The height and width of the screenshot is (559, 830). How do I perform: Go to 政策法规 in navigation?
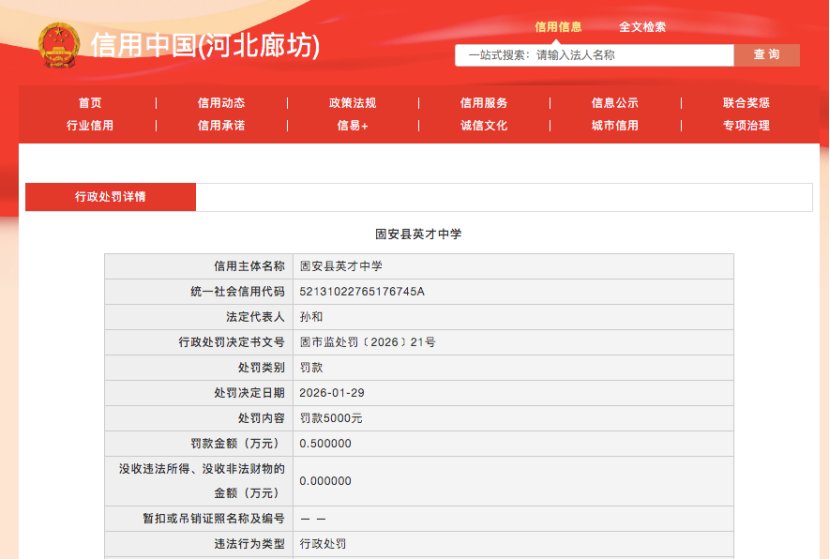pyautogui.click(x=352, y=102)
